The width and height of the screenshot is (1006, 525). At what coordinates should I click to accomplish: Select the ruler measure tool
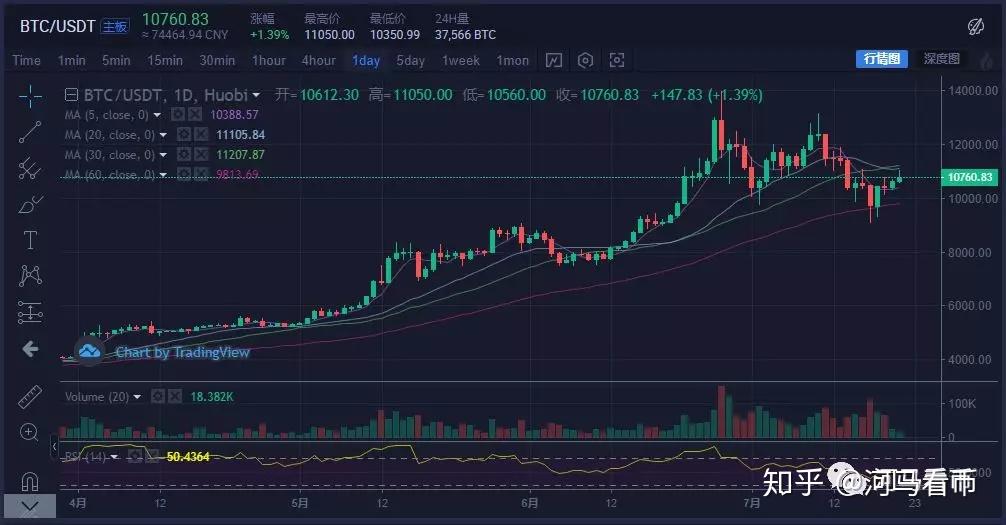tap(30, 397)
